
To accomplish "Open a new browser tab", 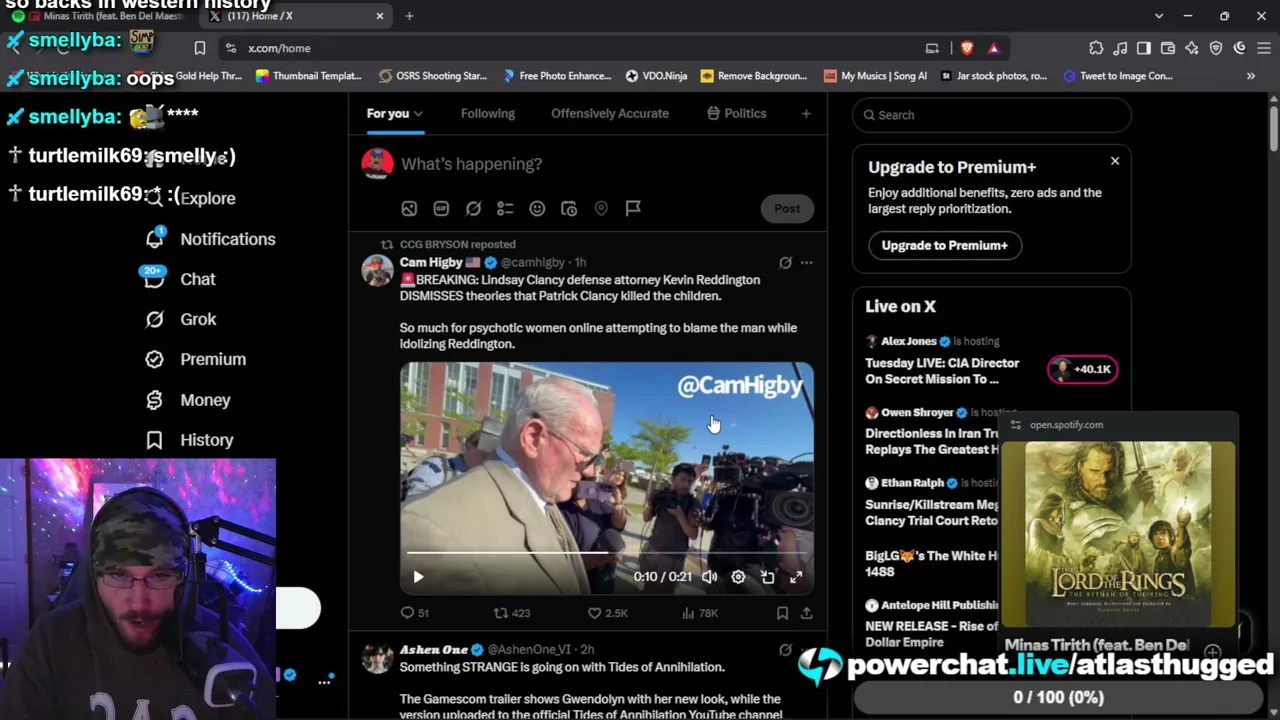I will [x=409, y=16].
